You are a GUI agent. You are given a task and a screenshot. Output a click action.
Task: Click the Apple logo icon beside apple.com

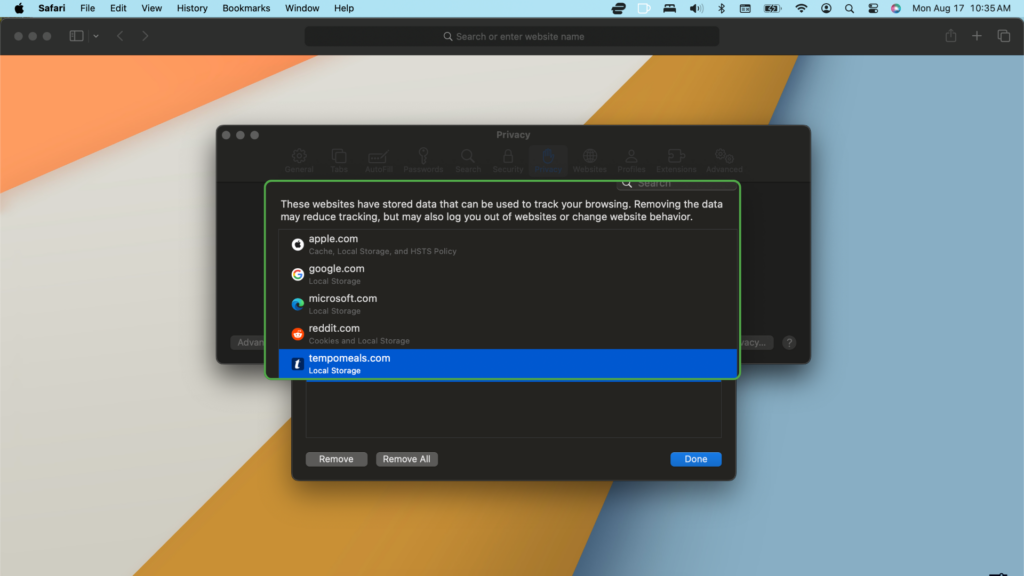tap(298, 244)
